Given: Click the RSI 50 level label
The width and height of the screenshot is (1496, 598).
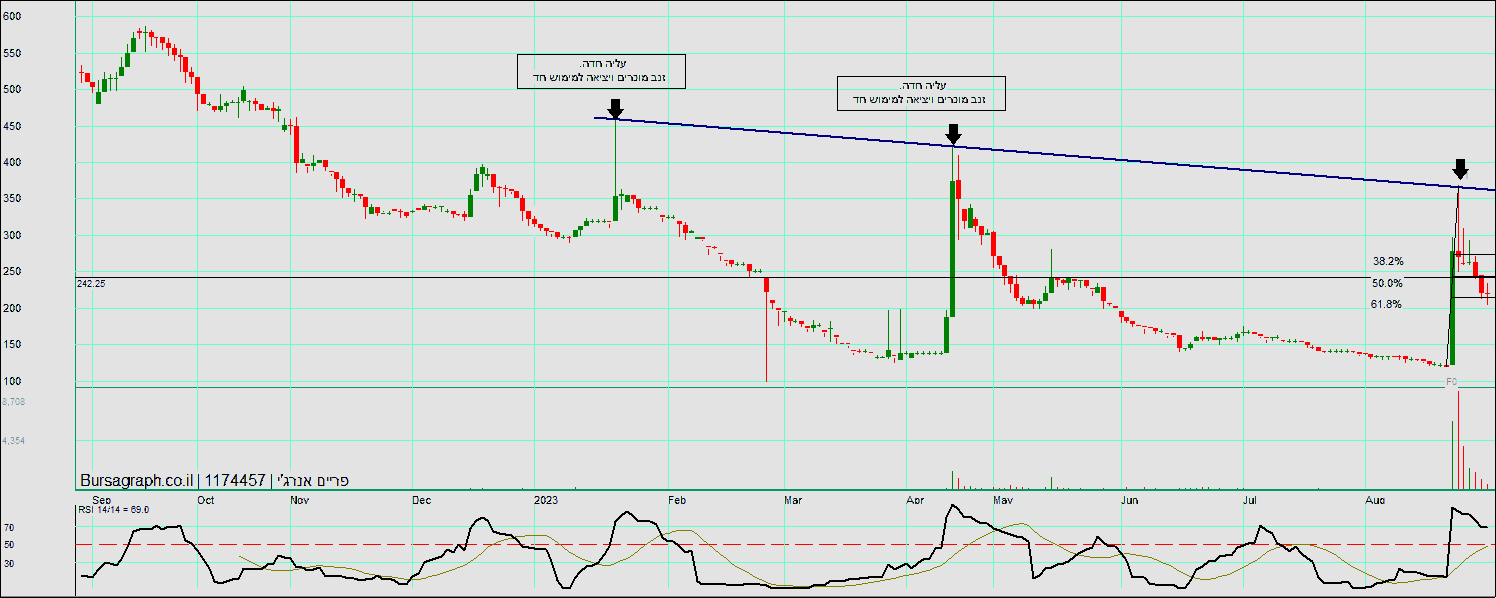Looking at the screenshot, I should pos(9,545).
